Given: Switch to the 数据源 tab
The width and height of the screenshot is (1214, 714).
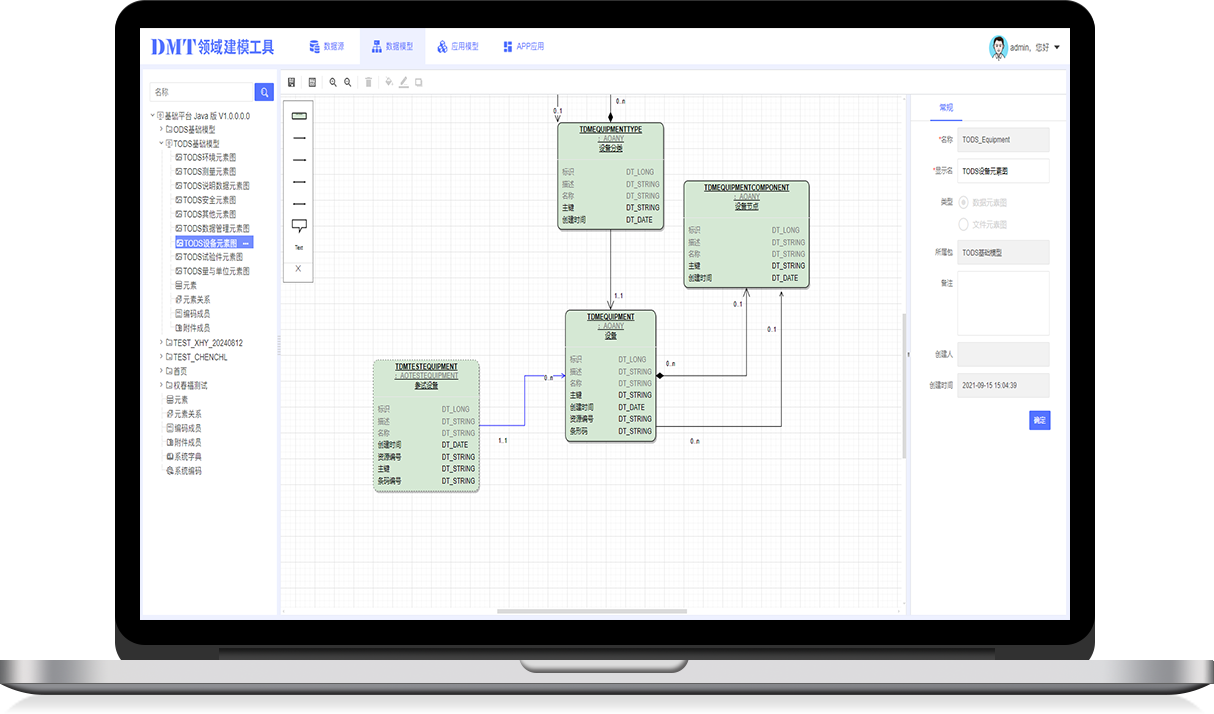Looking at the screenshot, I should 326,47.
